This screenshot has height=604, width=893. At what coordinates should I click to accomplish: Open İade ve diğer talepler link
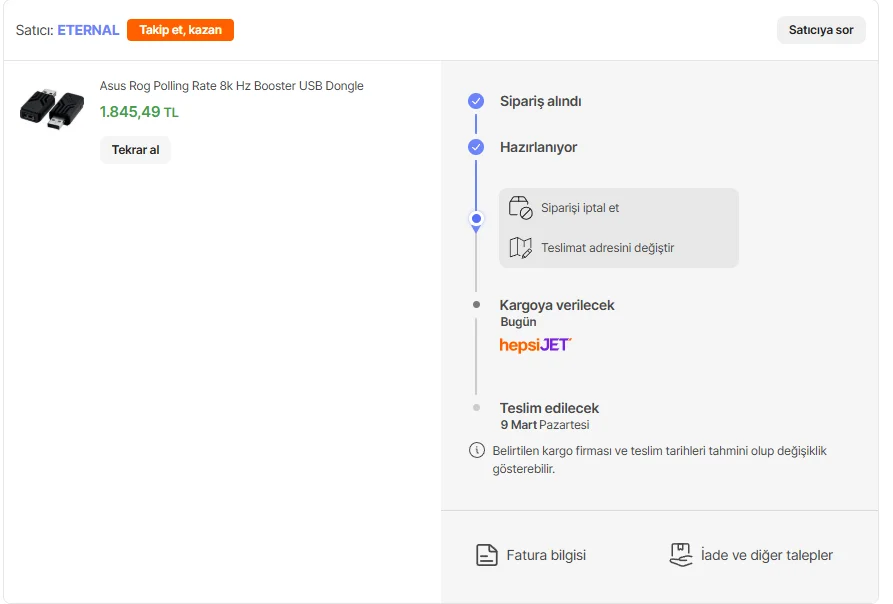click(766, 555)
